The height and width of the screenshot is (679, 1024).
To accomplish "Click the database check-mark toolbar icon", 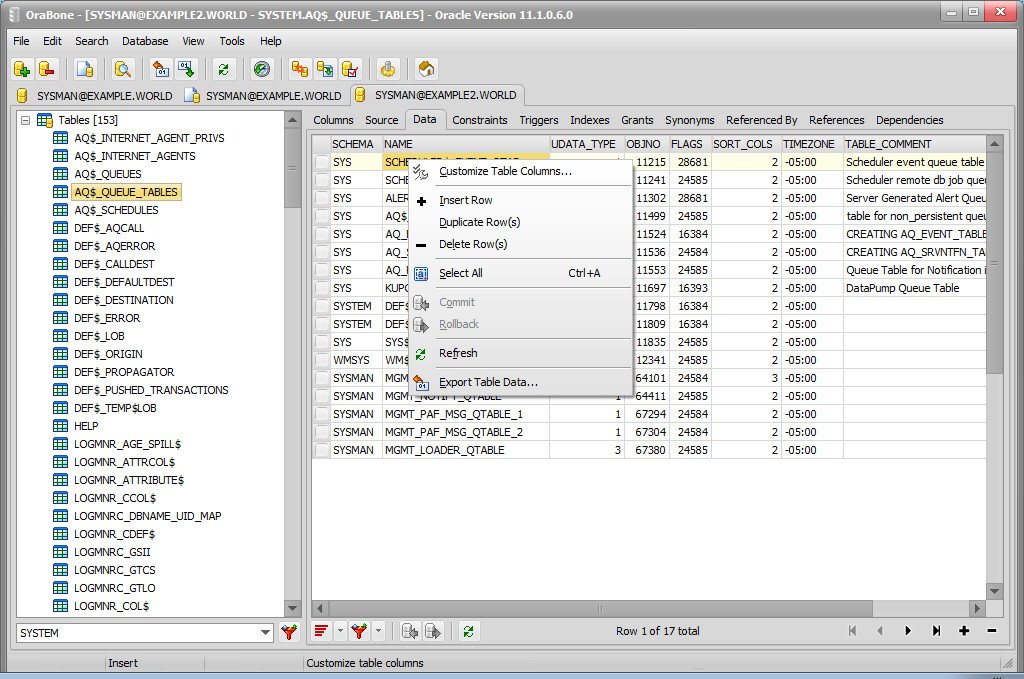I will [x=350, y=69].
